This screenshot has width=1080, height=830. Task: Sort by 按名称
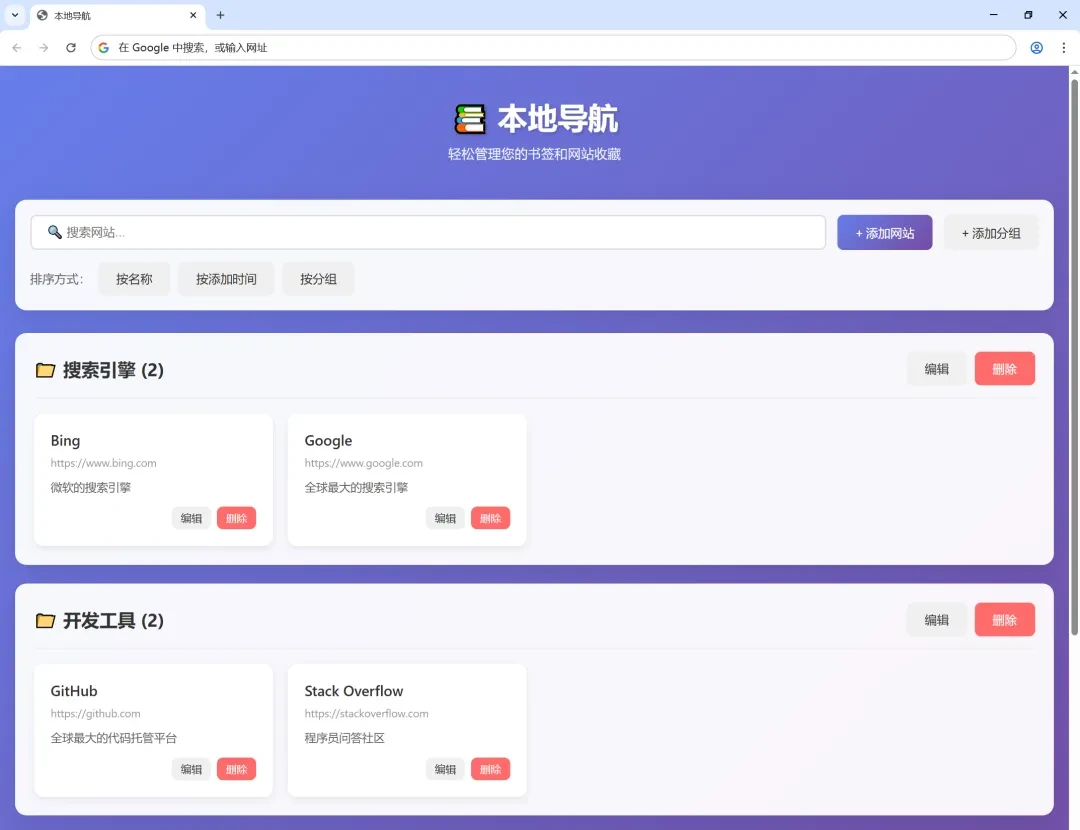(134, 279)
